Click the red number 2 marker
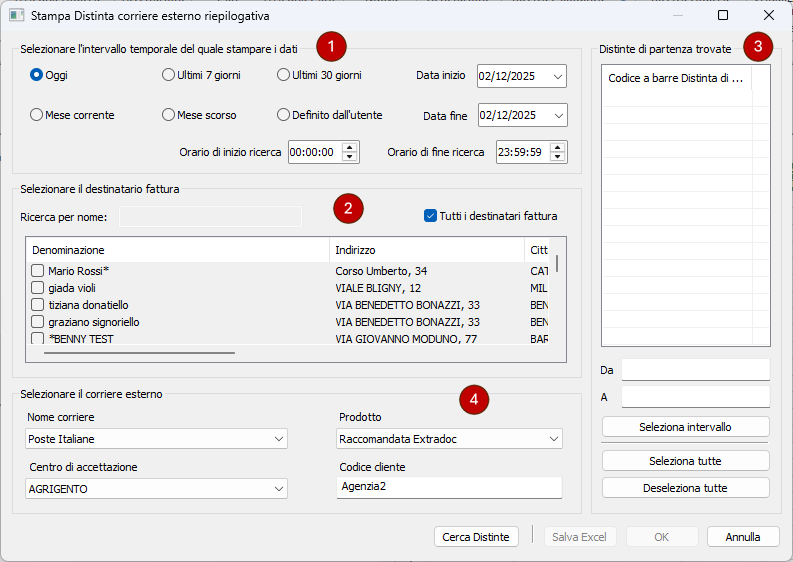The height and width of the screenshot is (562, 793). [348, 208]
